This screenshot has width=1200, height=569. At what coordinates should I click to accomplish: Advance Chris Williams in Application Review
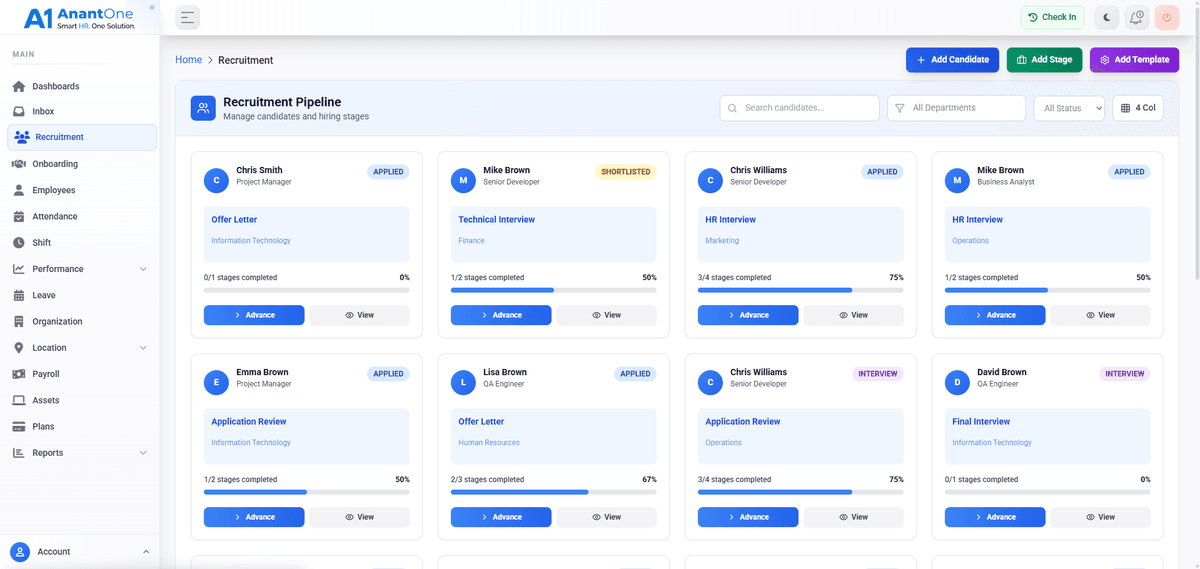[x=748, y=517]
